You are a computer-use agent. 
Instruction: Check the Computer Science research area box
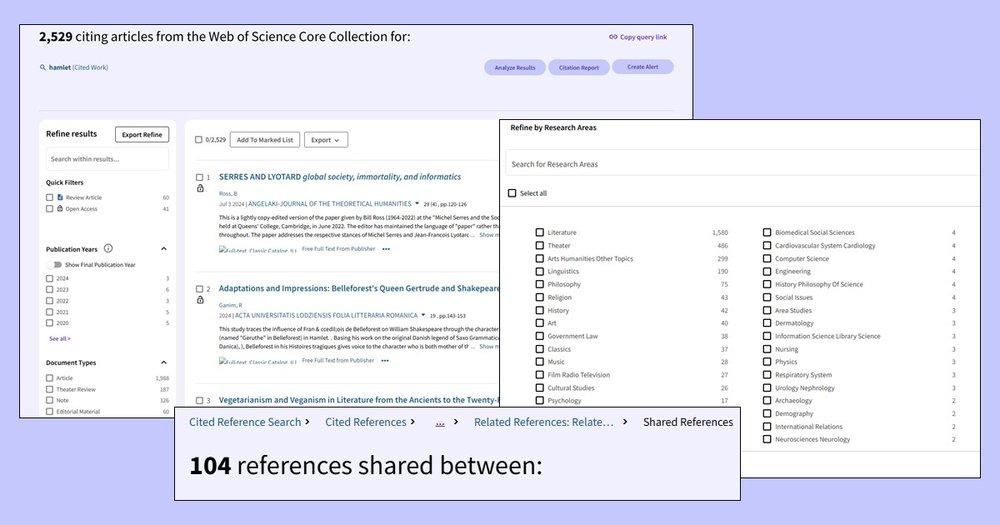tap(767, 259)
